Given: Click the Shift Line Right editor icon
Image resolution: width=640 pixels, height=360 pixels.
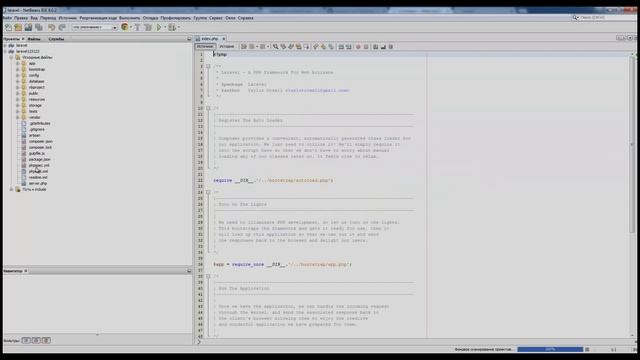Looking at the screenshot, I should [x=349, y=47].
